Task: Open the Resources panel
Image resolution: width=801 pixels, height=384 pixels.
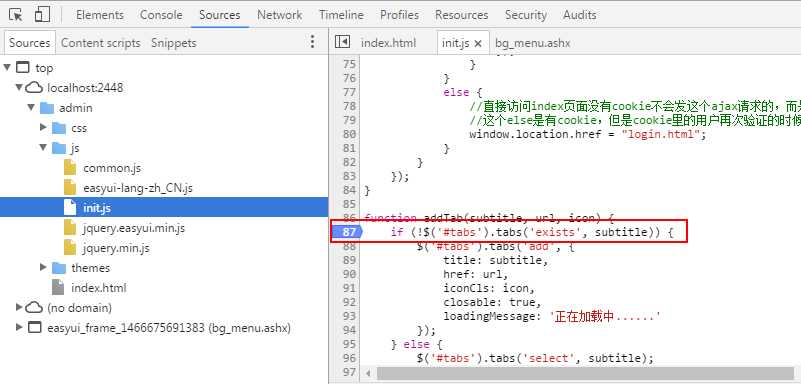Action: click(x=462, y=15)
